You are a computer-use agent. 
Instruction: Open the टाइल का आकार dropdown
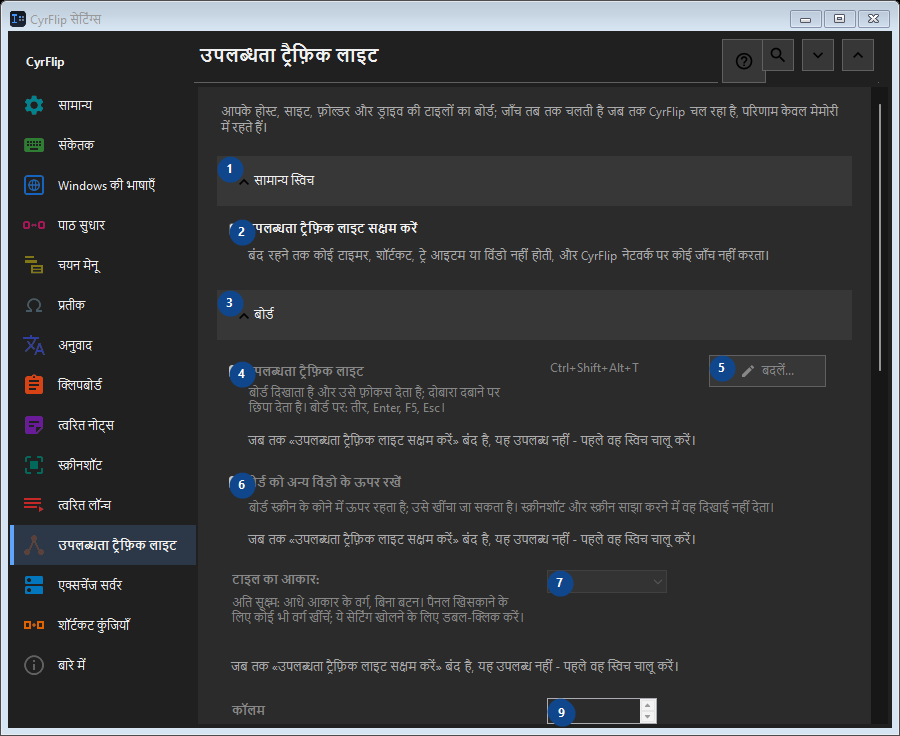coord(607,582)
